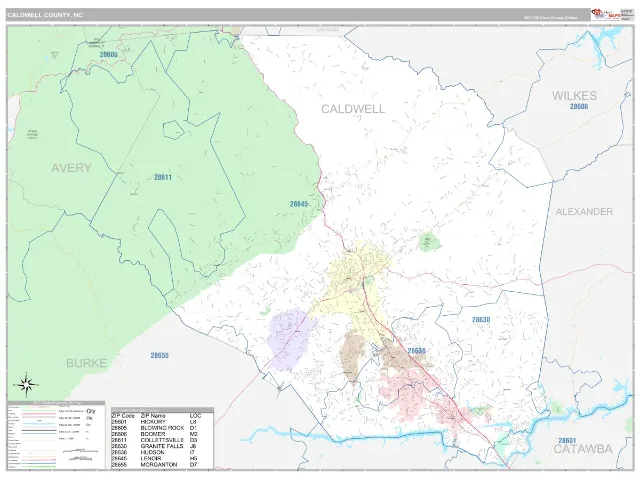
Task: Click the small green shaded area east of Lenoir
Action: [x=429, y=242]
